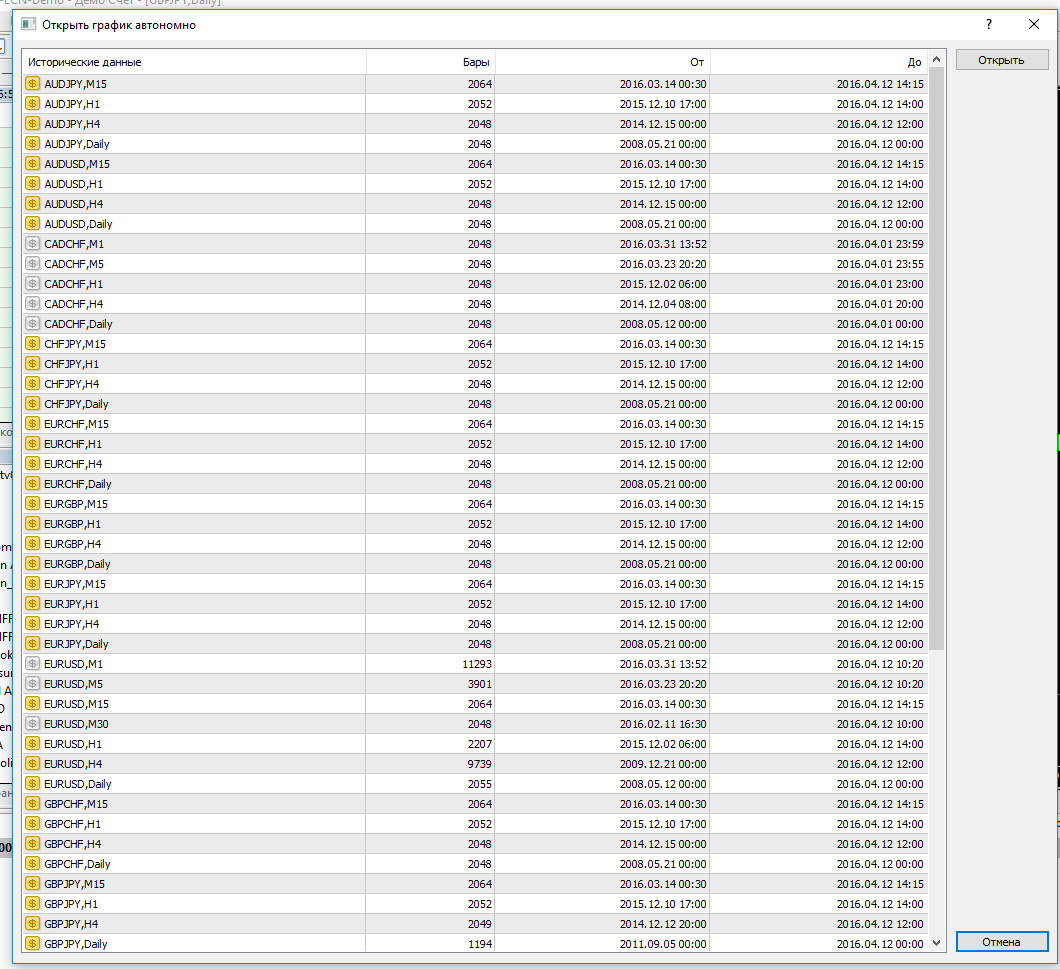Image resolution: width=1060 pixels, height=969 pixels.
Task: Select the EURCHF,M15 row
Action: coord(475,424)
